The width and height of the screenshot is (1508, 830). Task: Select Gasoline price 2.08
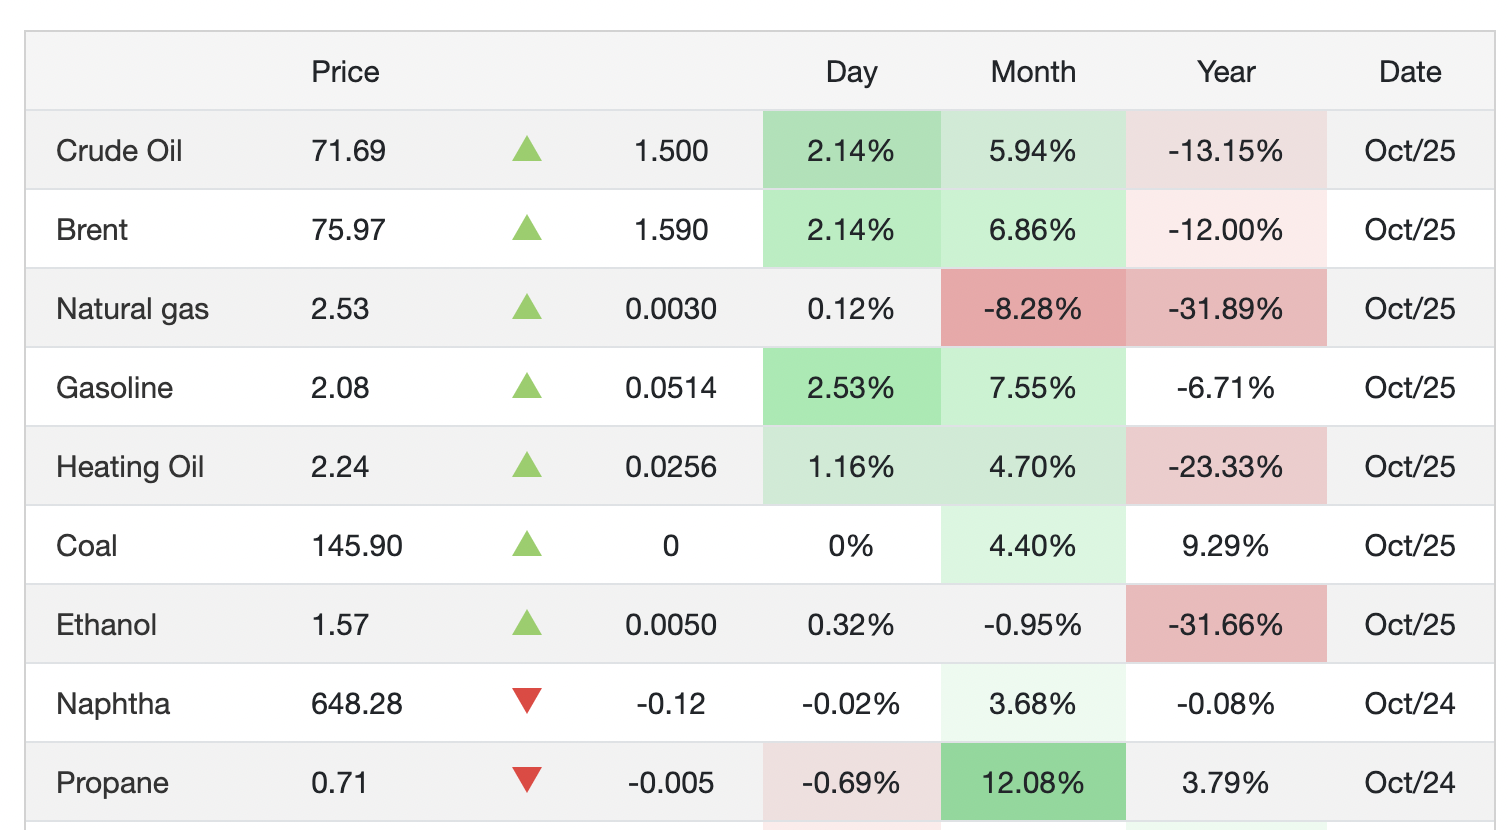(340, 388)
